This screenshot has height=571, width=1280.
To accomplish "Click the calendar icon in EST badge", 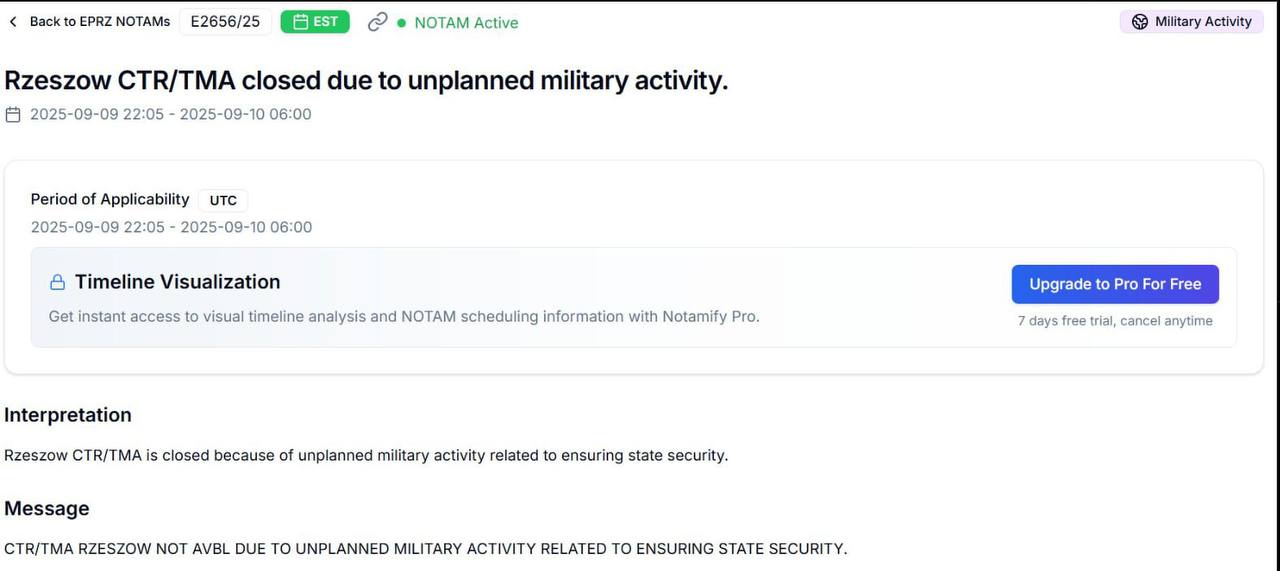I will (x=300, y=22).
